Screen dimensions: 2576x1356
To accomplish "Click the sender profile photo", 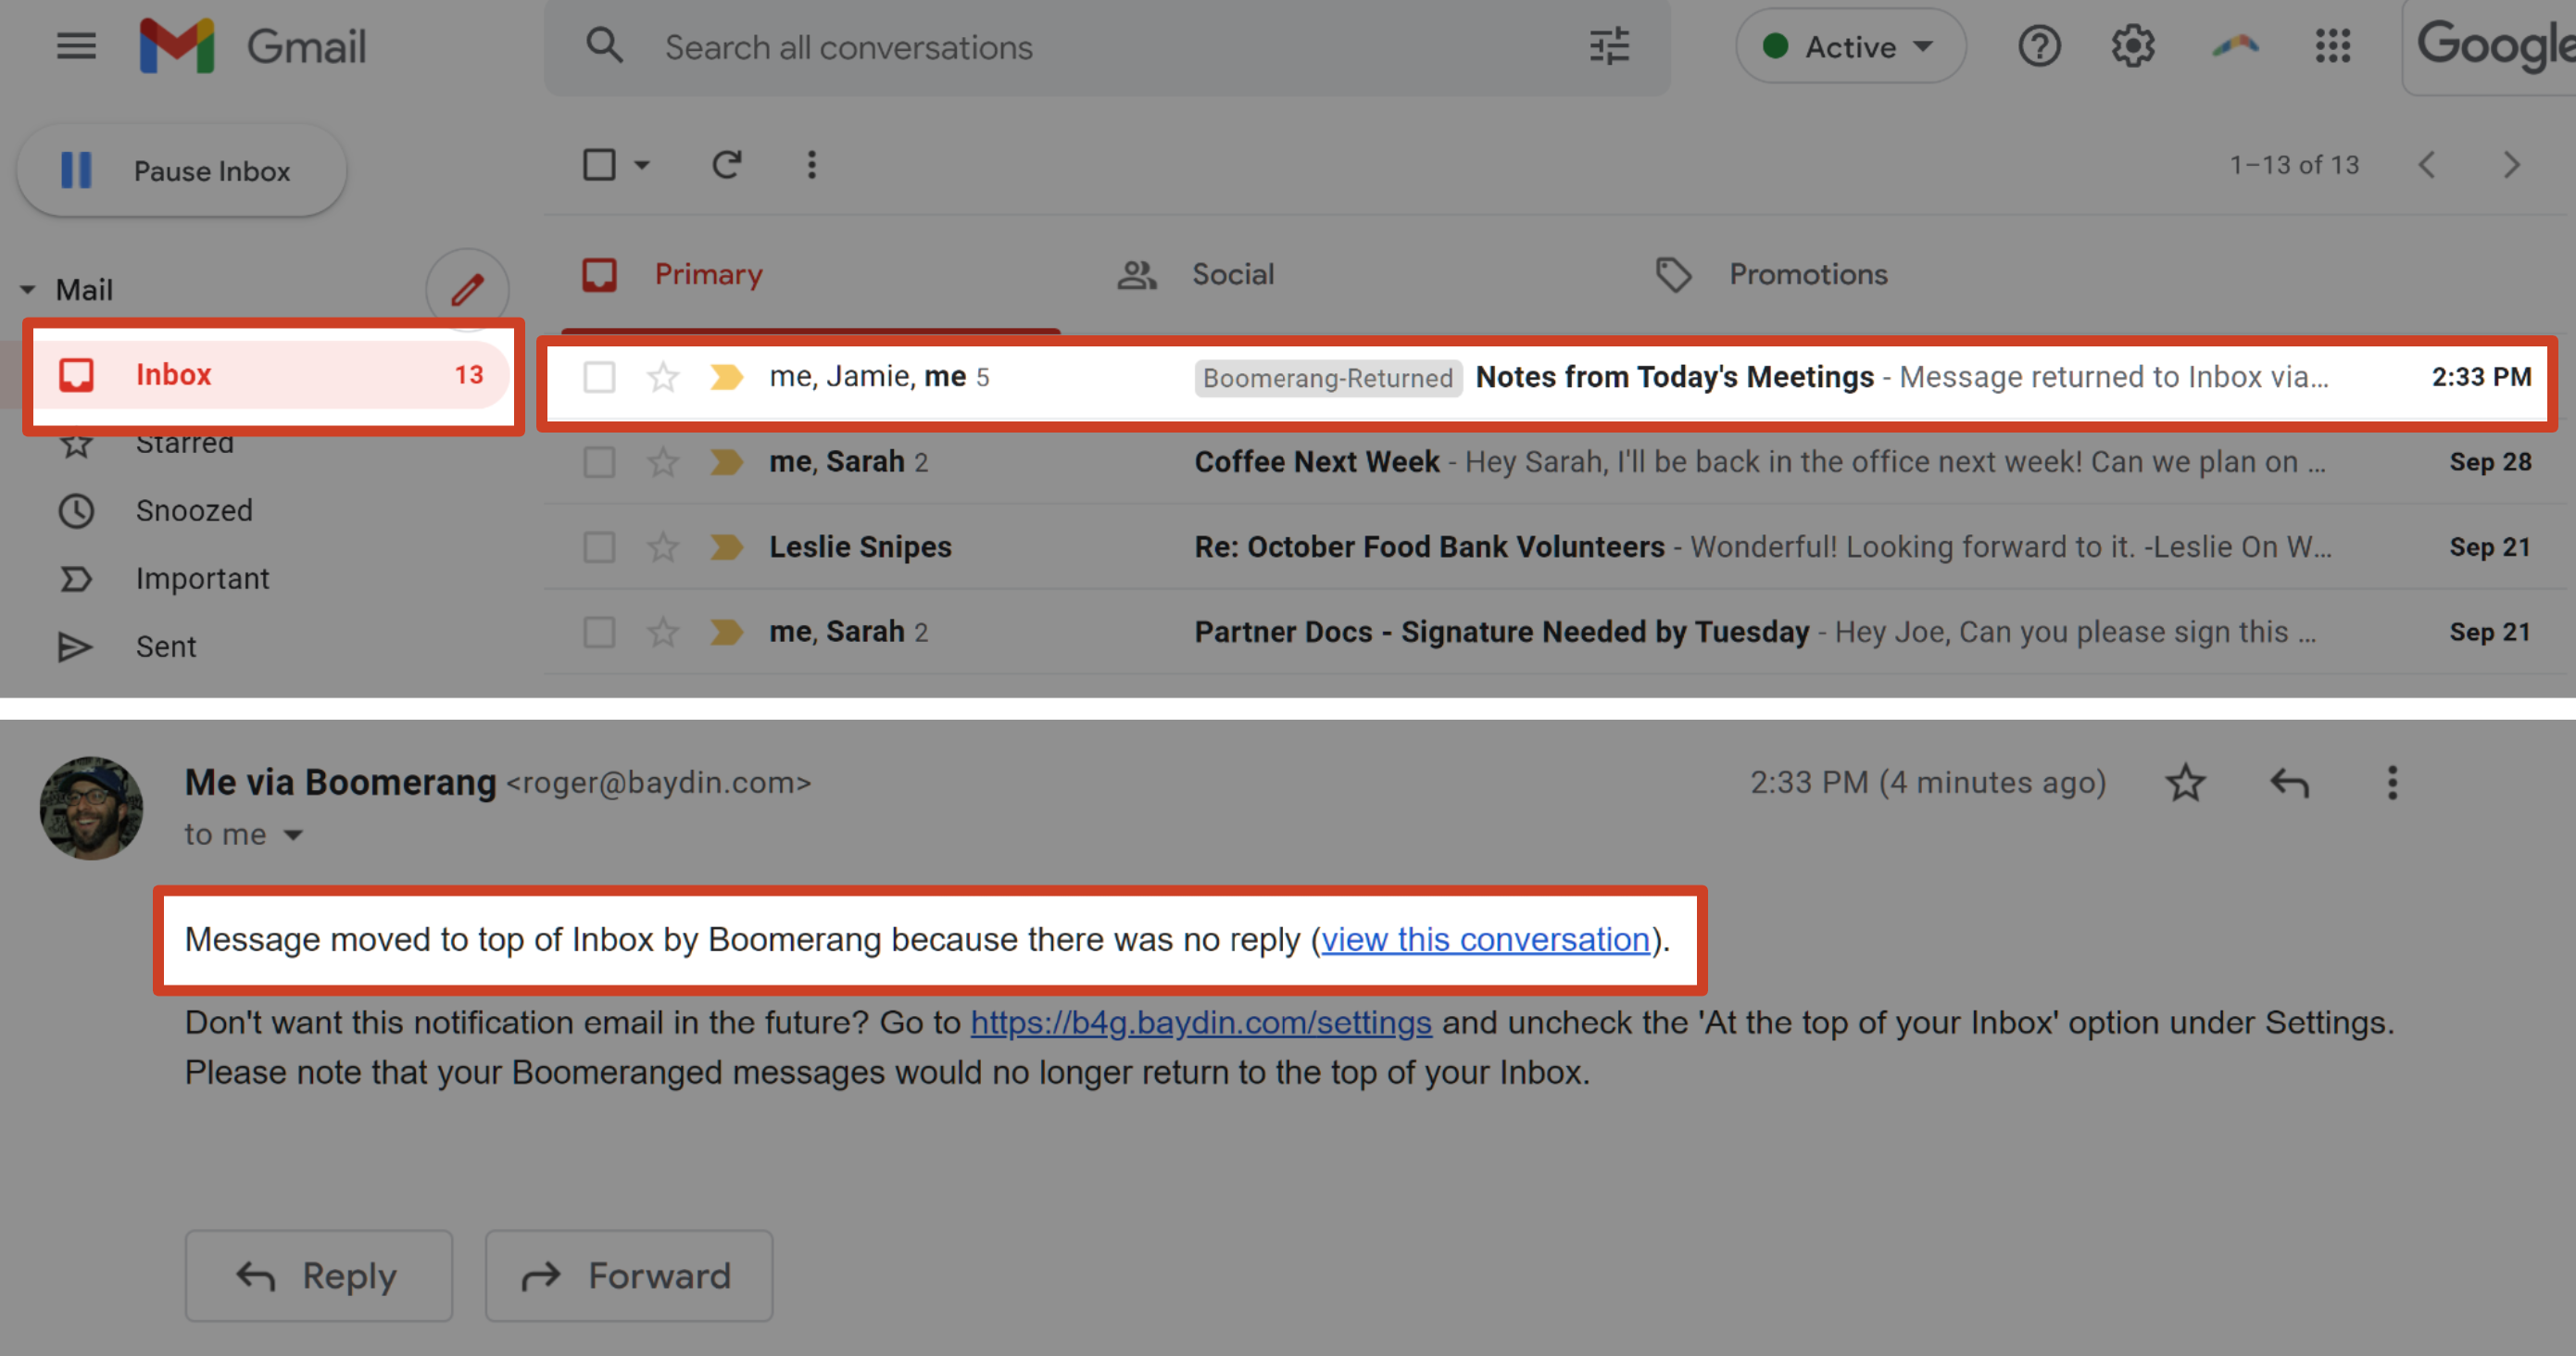I will point(91,808).
